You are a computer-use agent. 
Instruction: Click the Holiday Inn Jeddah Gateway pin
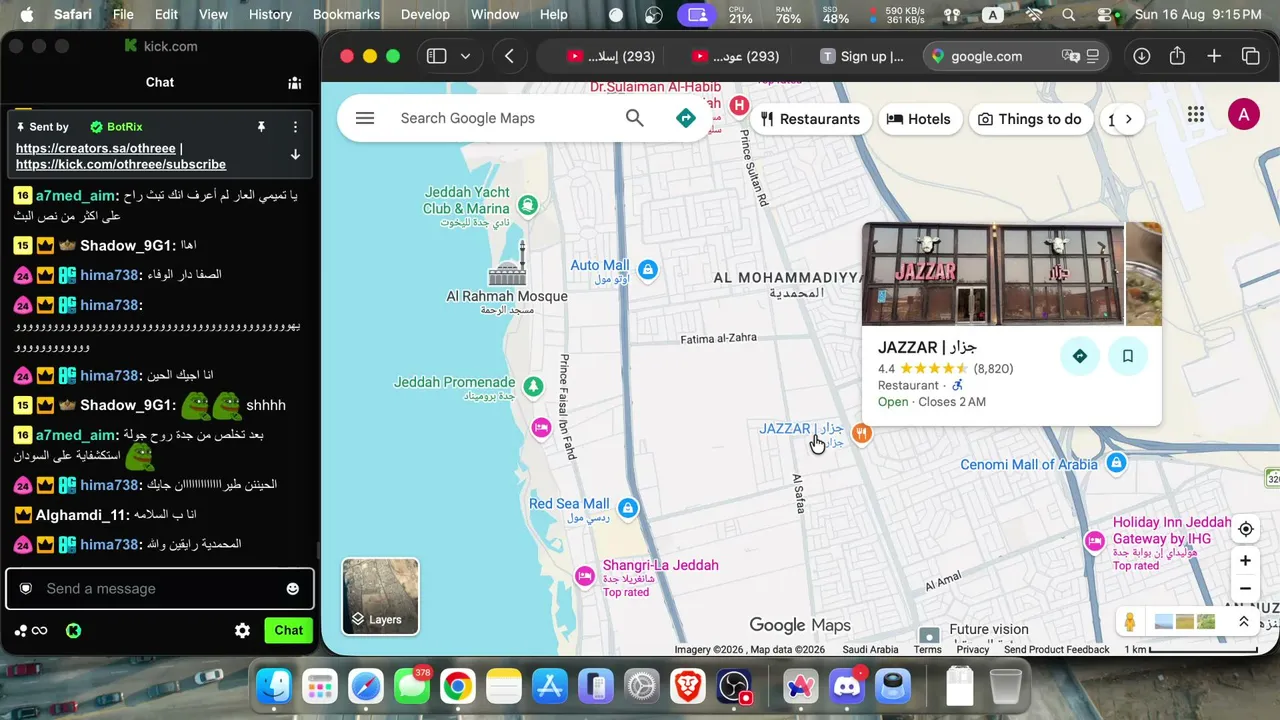pyautogui.click(x=1095, y=541)
